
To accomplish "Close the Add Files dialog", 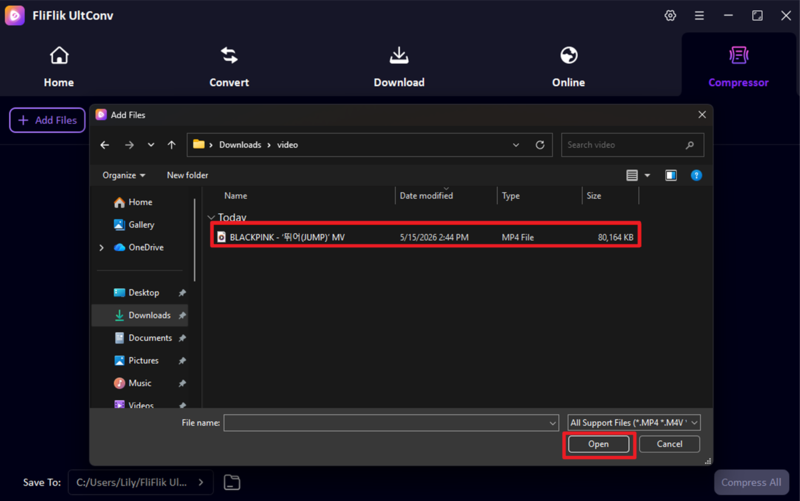I will click(x=702, y=115).
